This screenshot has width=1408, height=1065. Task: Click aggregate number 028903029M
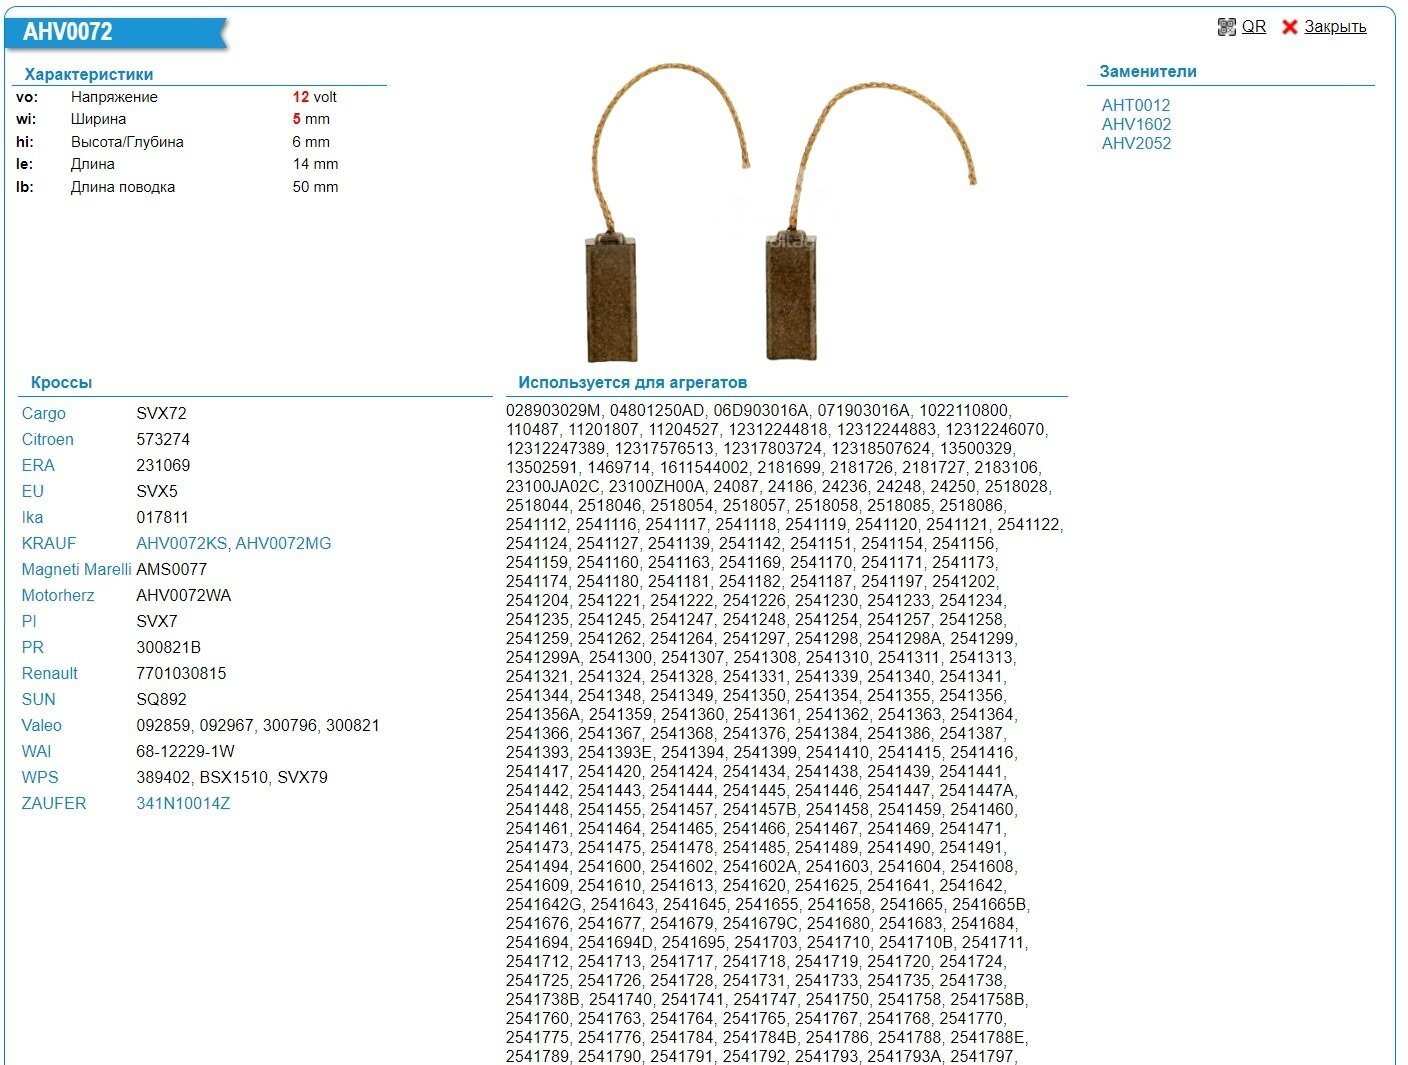(553, 410)
